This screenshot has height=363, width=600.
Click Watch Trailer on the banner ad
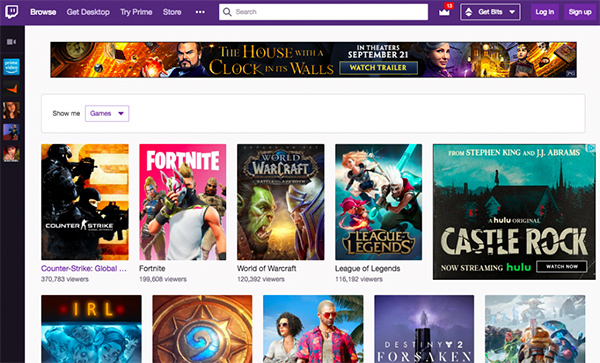tap(378, 68)
